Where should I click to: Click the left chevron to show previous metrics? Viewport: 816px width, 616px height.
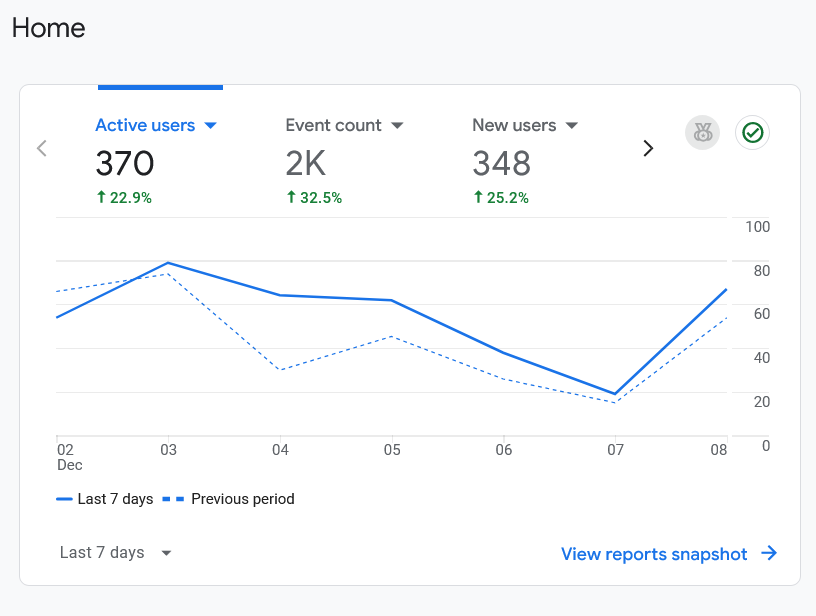pyautogui.click(x=42, y=148)
